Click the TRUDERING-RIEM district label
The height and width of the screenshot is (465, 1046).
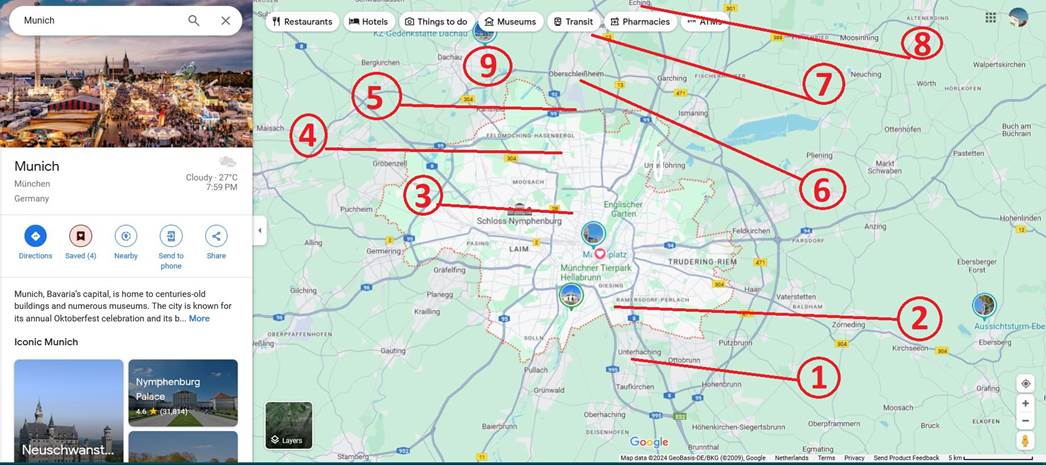702,263
